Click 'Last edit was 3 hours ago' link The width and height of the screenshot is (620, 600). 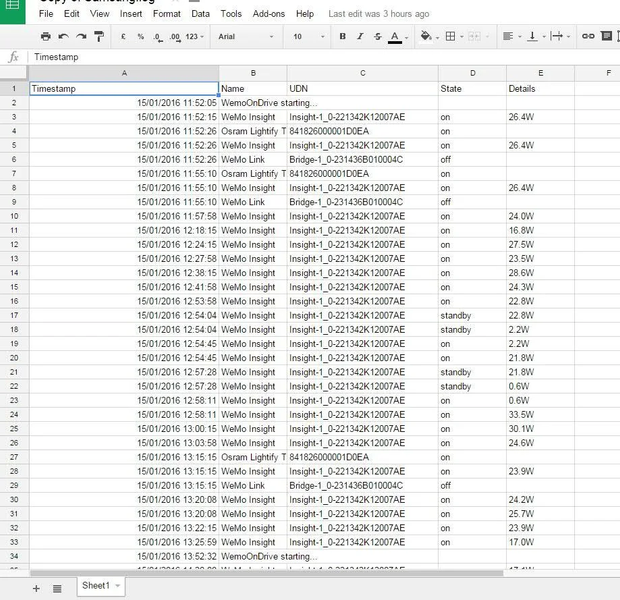(378, 14)
